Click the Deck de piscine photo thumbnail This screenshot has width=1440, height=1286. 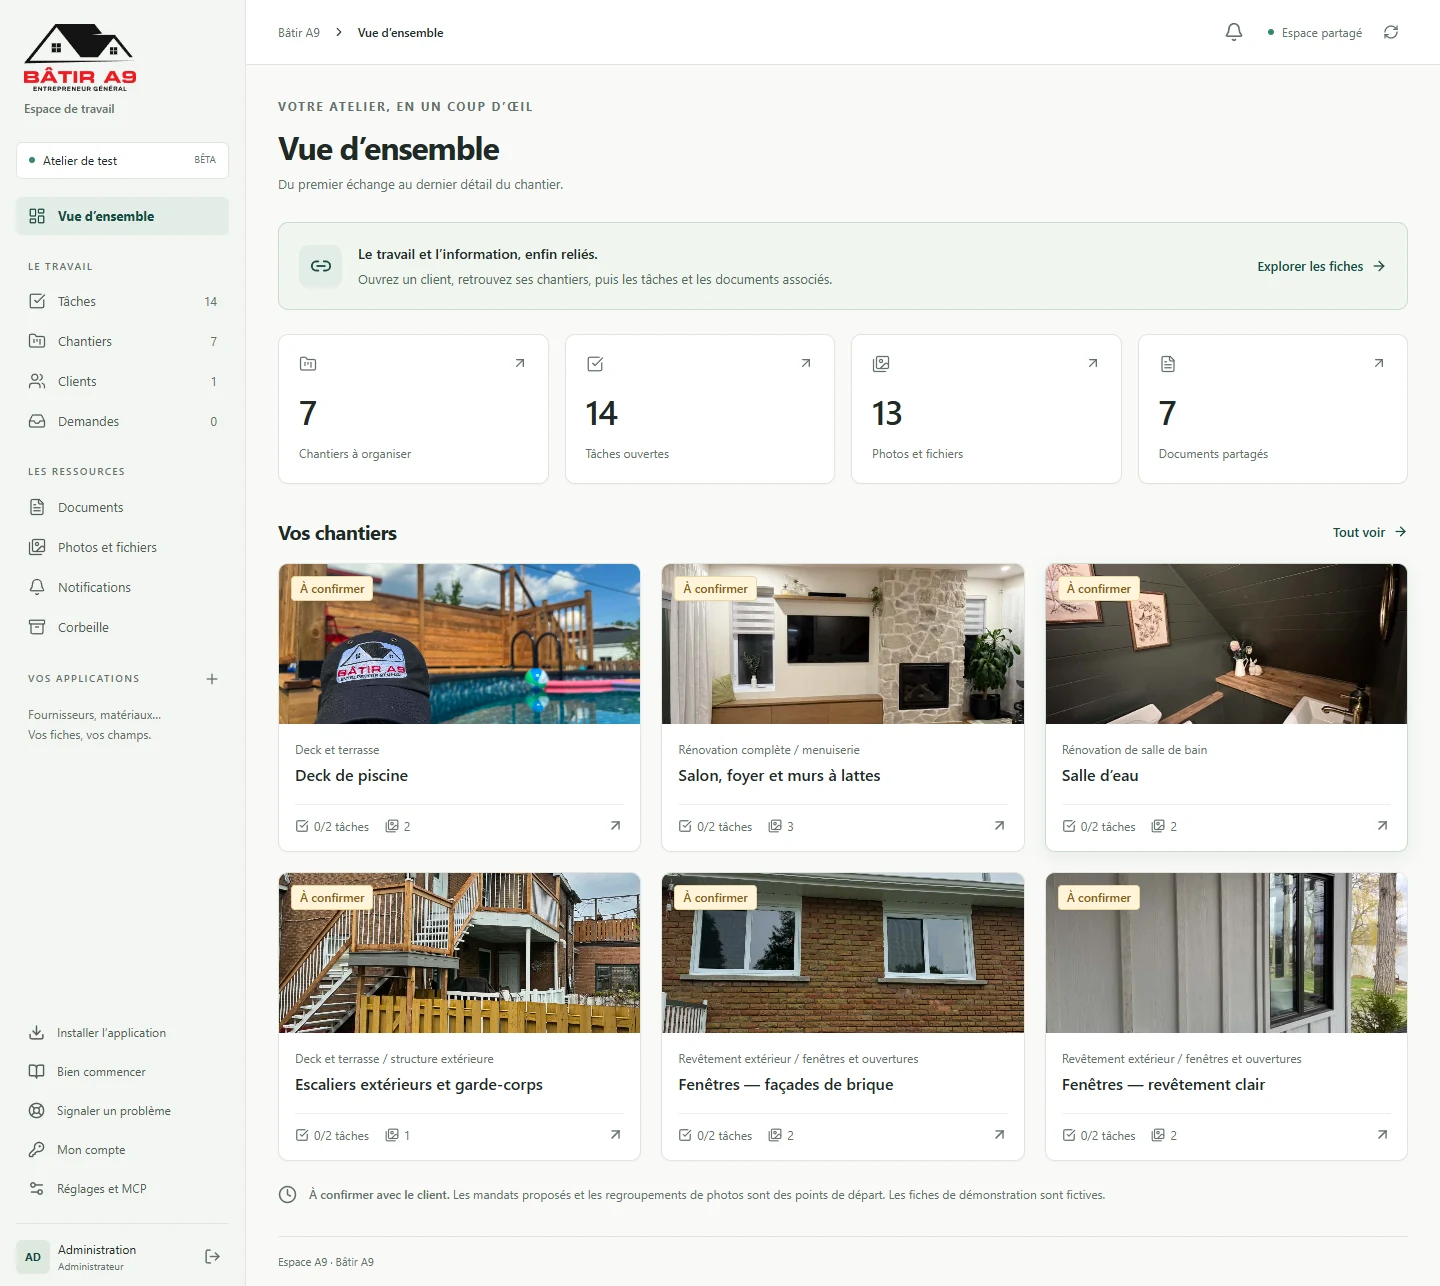(x=459, y=644)
